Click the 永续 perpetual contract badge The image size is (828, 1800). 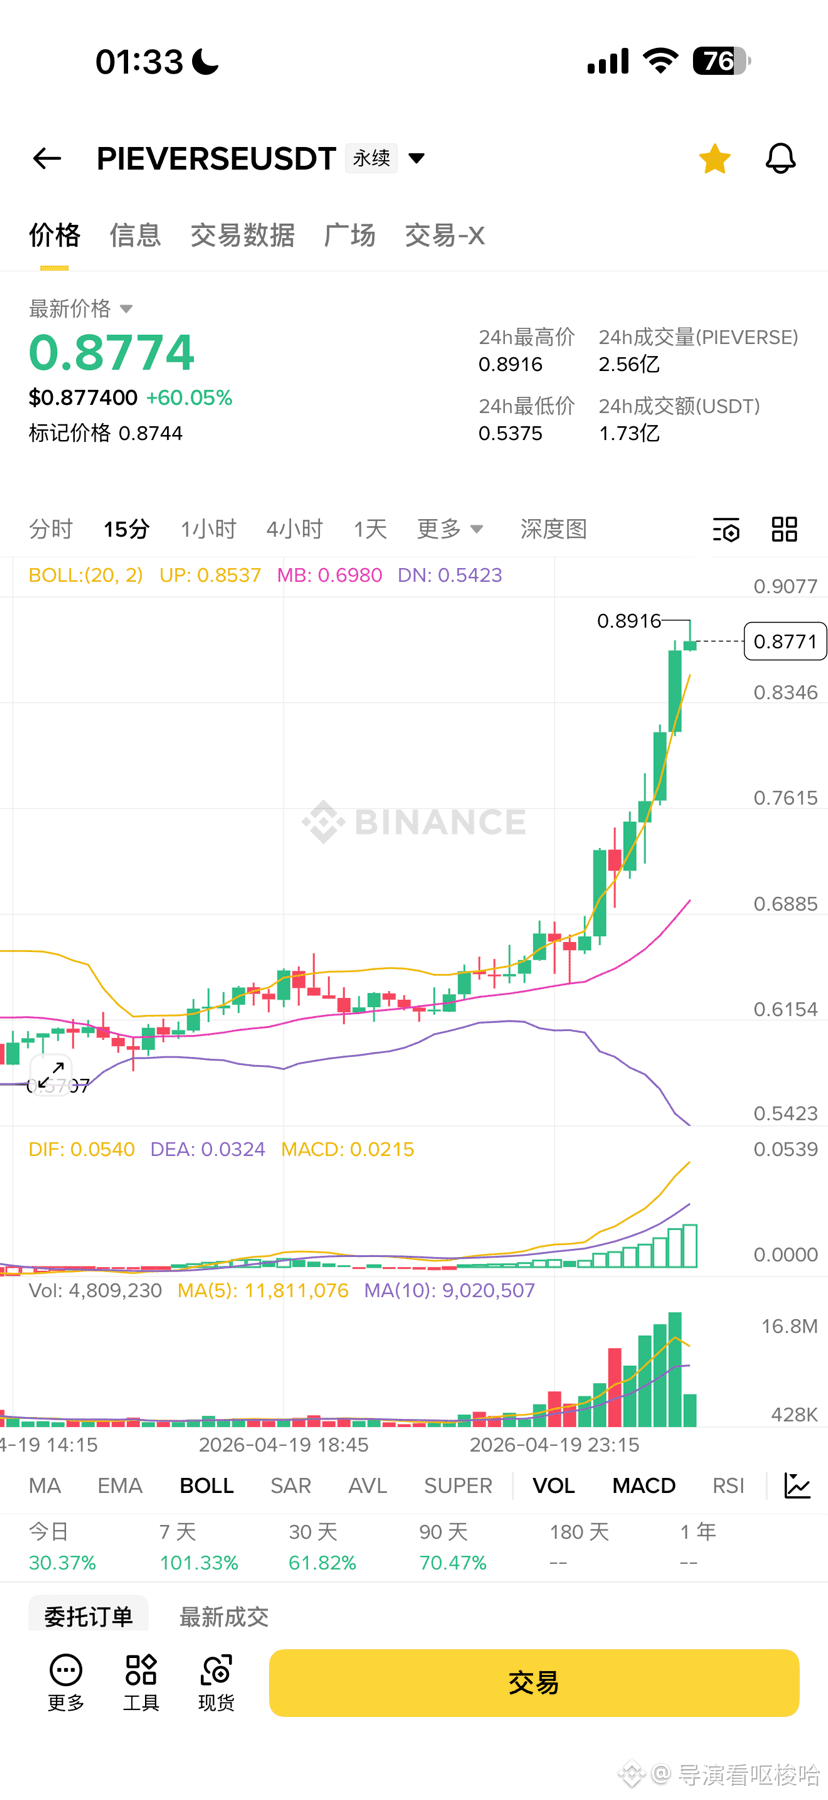point(371,158)
